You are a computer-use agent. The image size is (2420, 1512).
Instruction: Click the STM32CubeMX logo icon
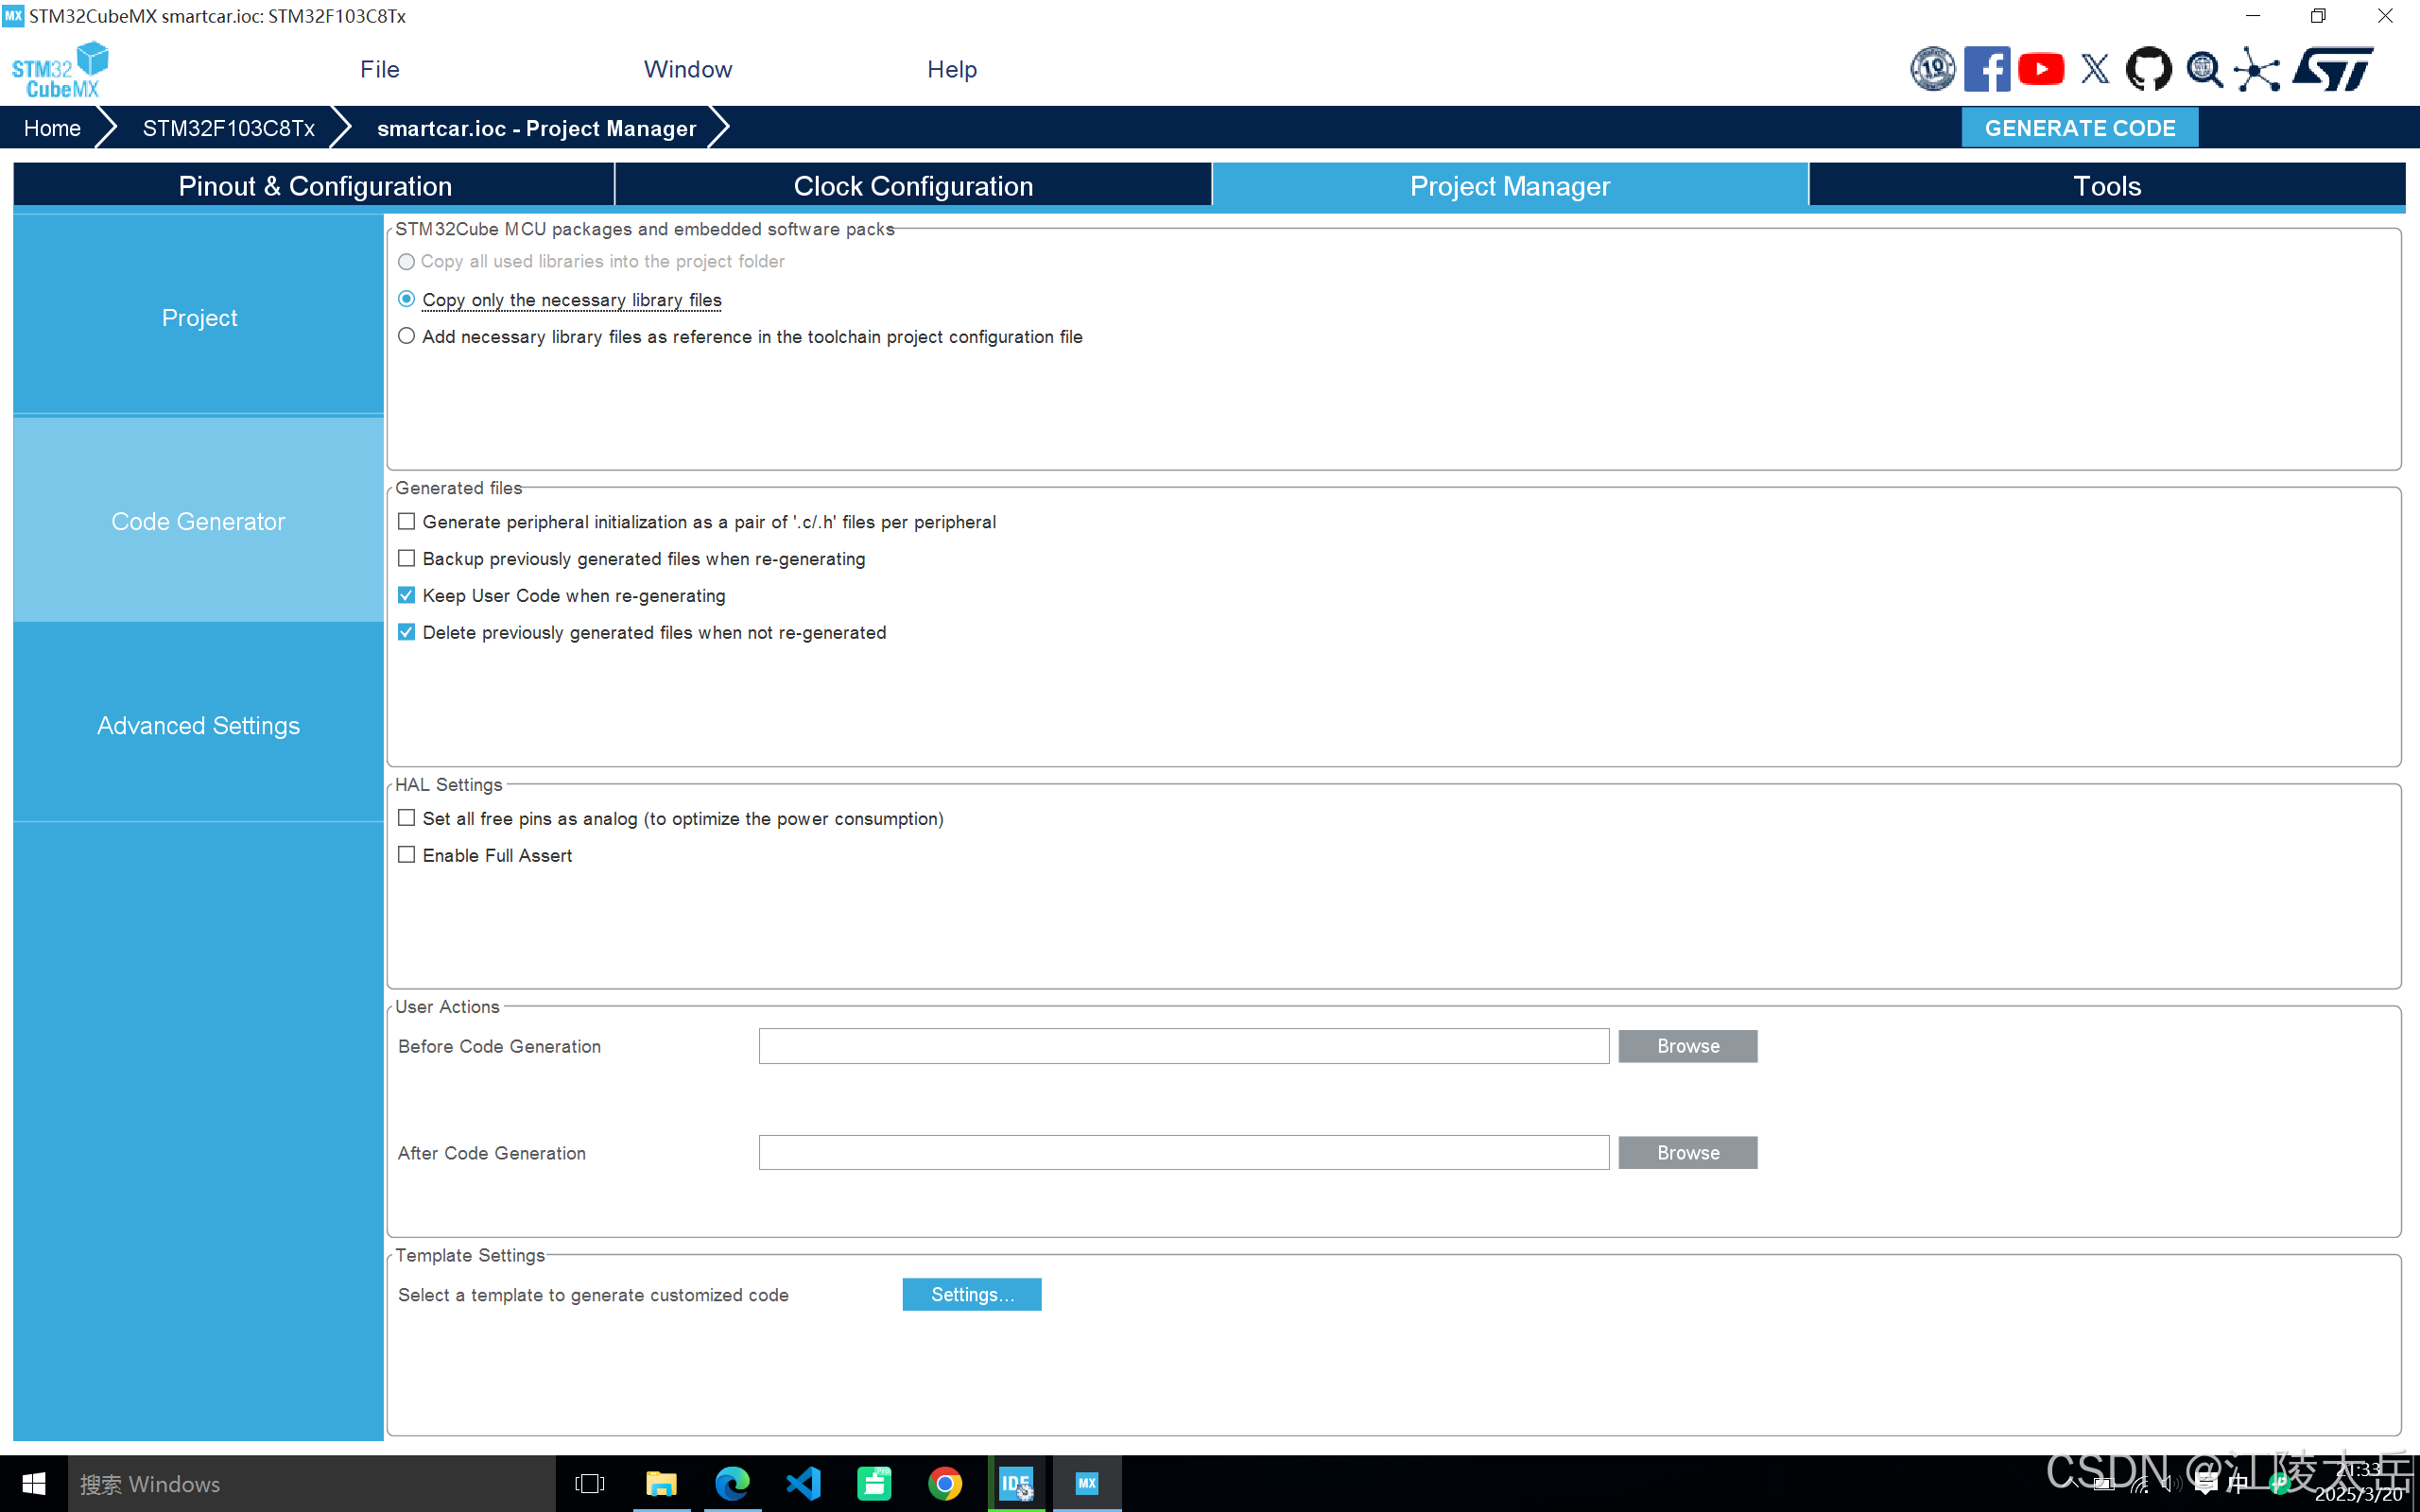pyautogui.click(x=60, y=70)
